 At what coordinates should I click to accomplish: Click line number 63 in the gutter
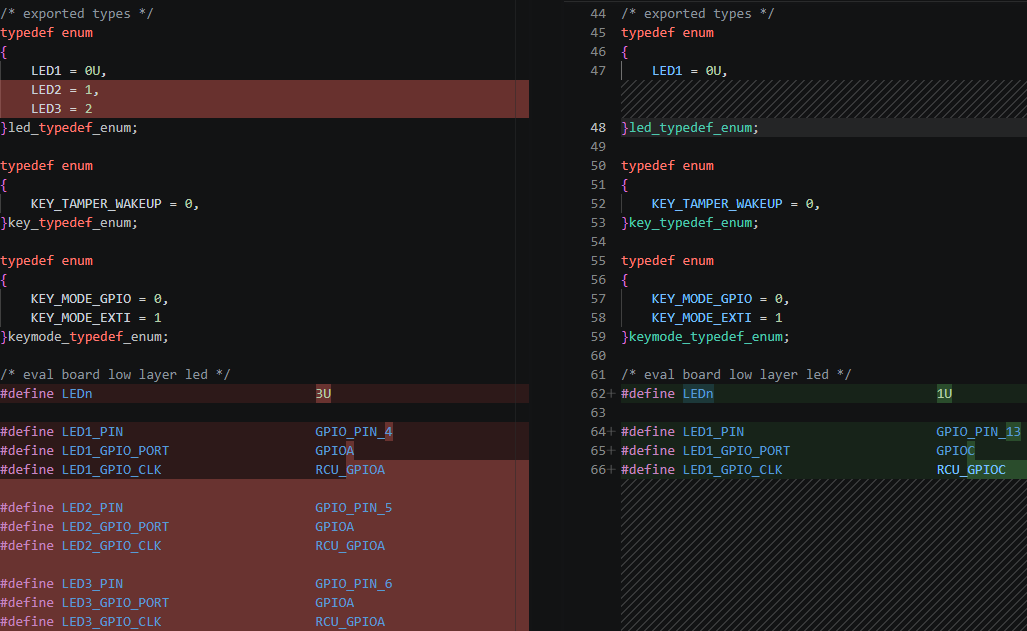point(598,413)
